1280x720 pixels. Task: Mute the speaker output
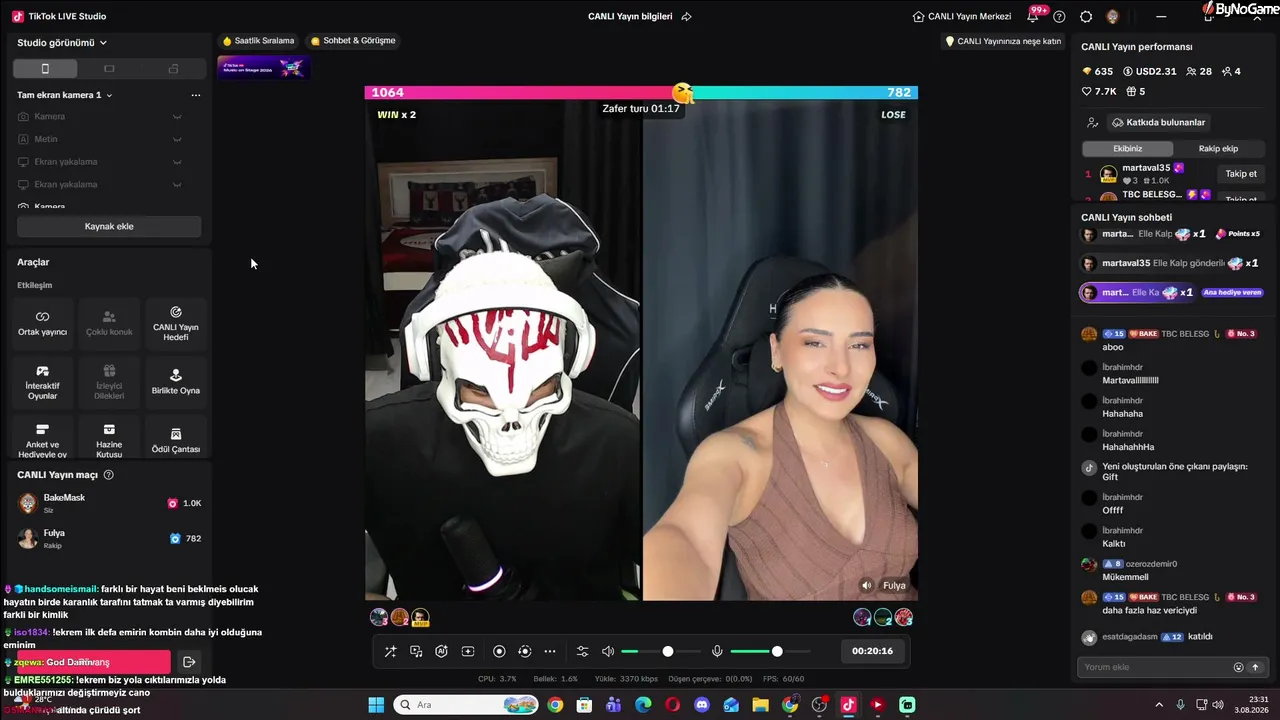click(x=608, y=651)
